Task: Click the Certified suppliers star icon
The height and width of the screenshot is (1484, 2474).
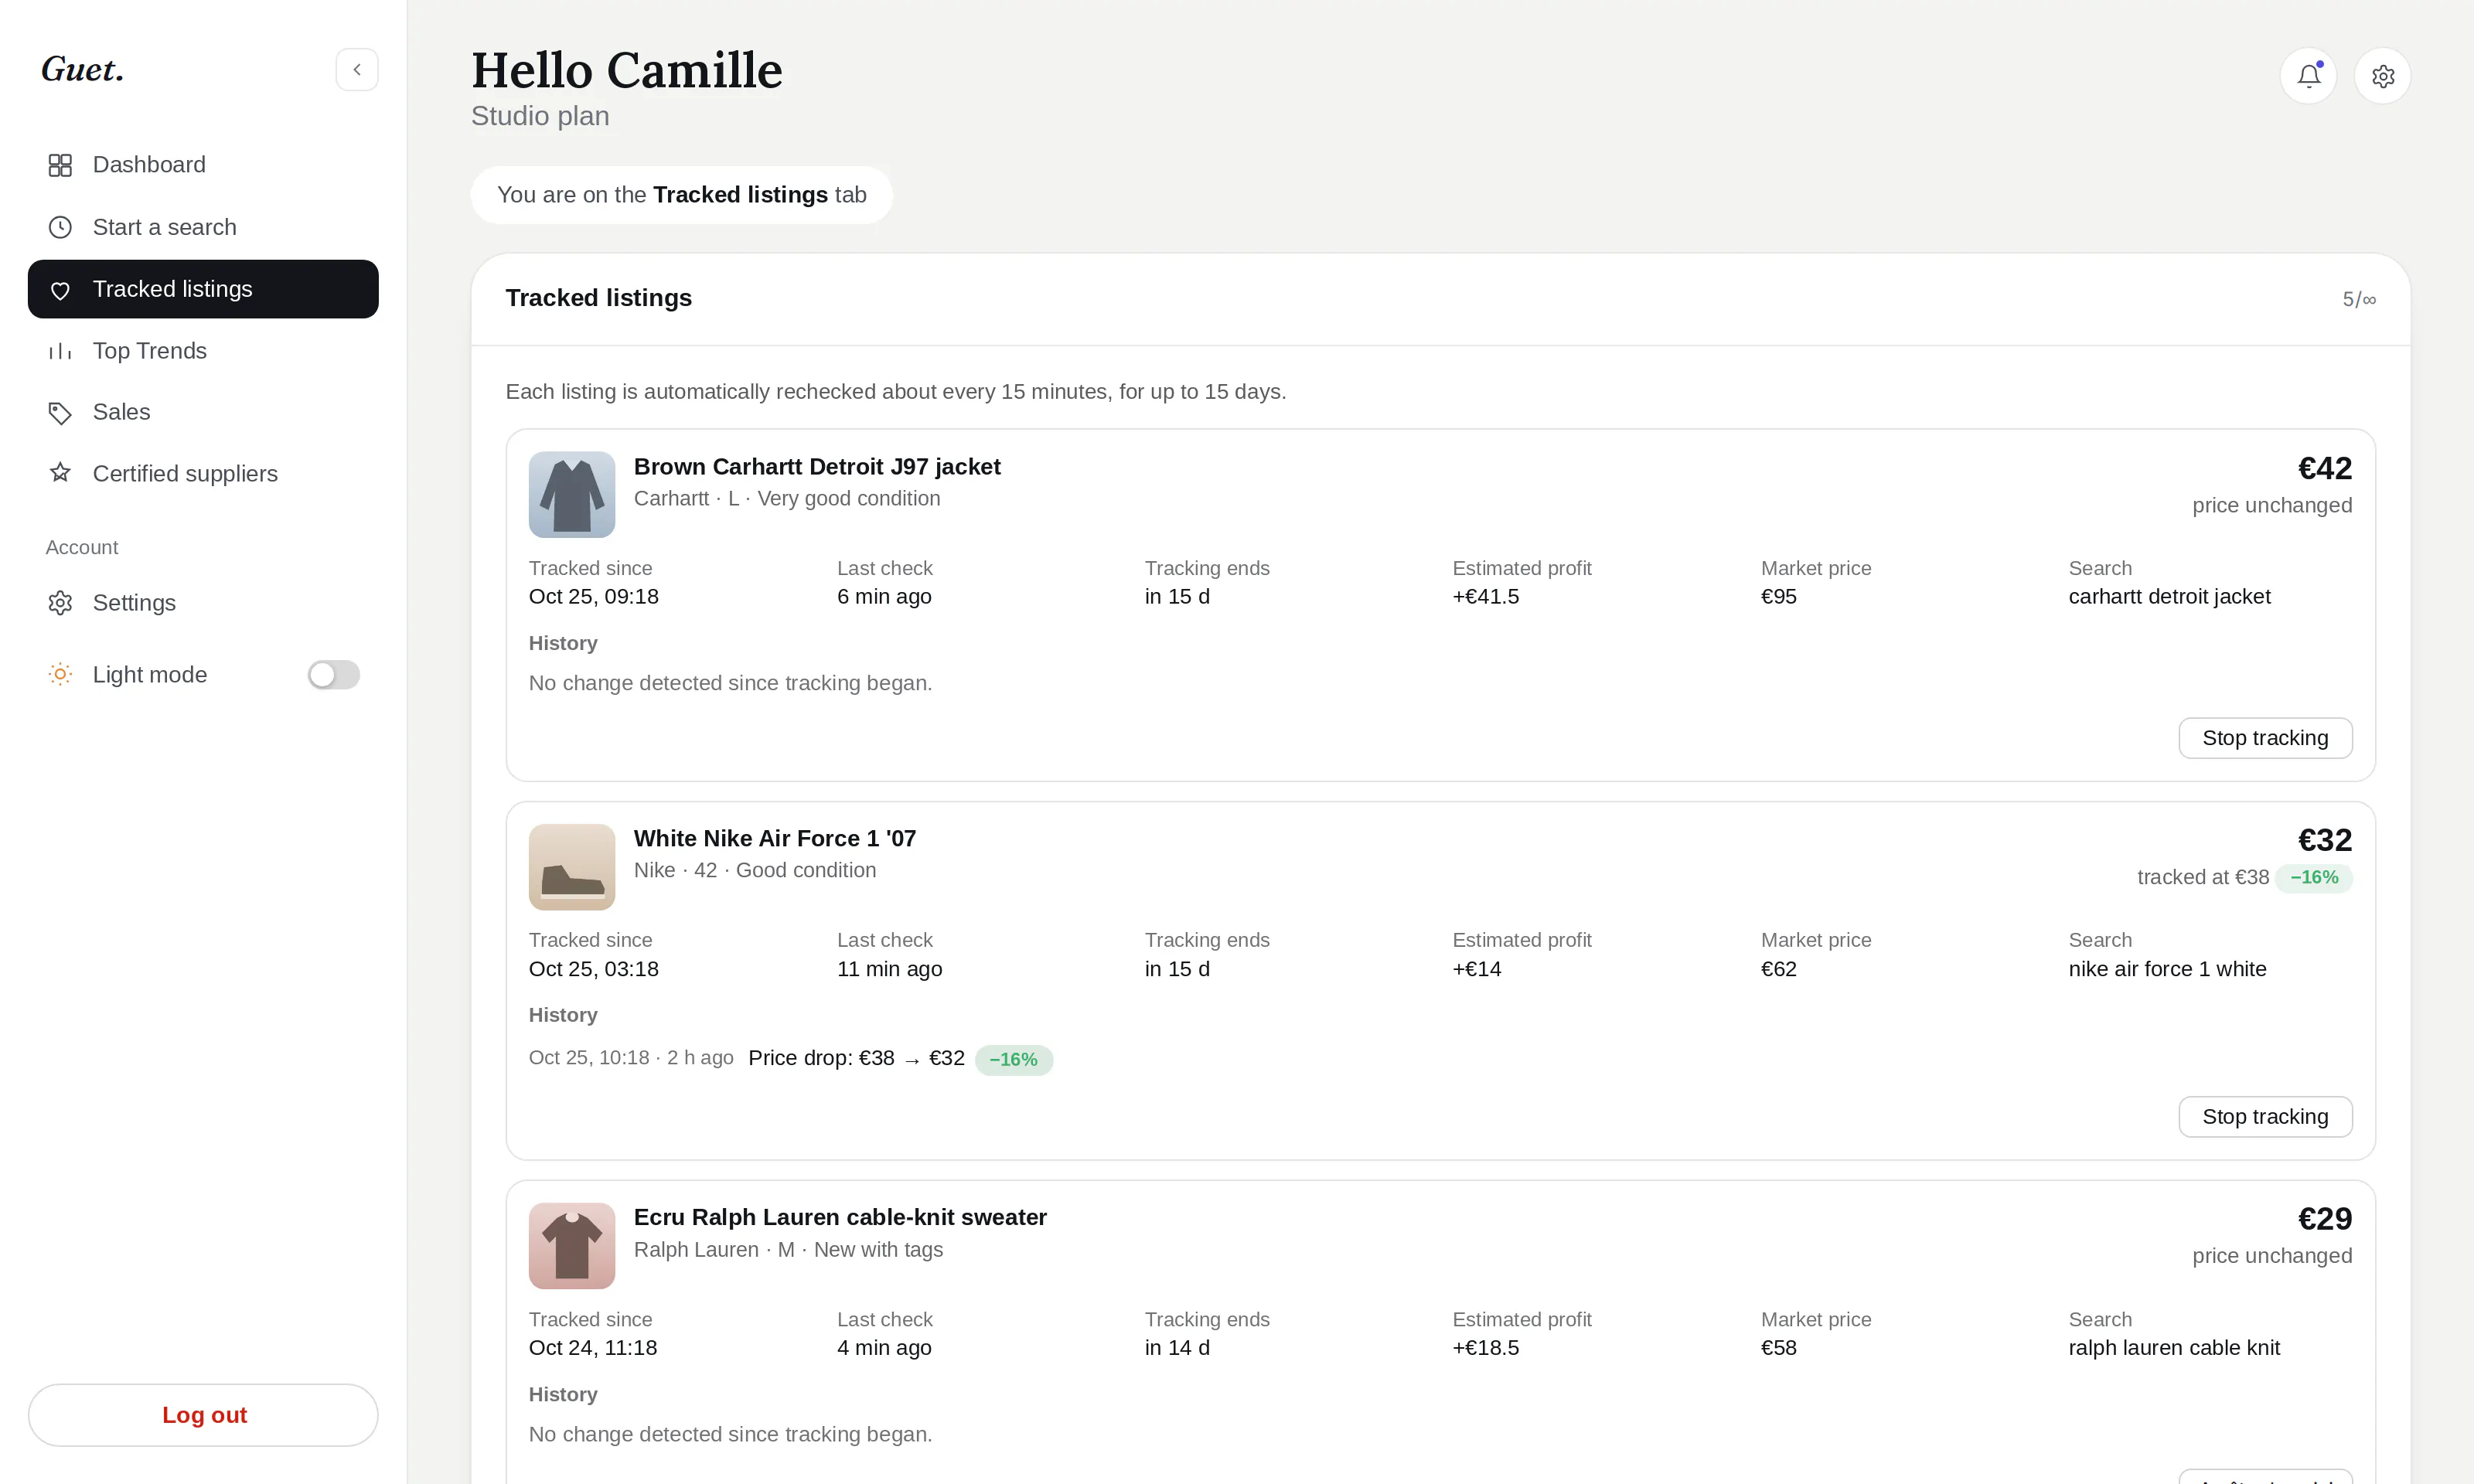Action: (x=60, y=473)
